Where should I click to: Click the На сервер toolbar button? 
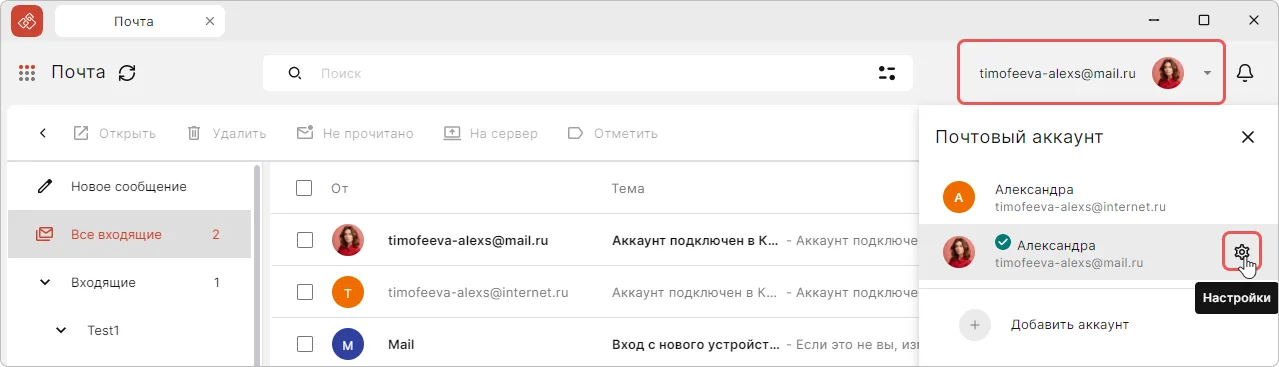click(490, 133)
